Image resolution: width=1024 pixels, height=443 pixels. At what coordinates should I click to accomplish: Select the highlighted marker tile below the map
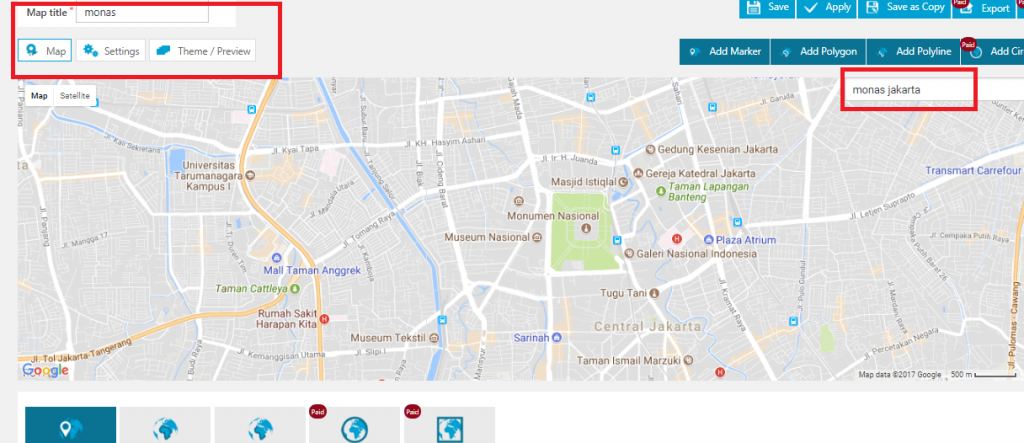click(x=70, y=425)
